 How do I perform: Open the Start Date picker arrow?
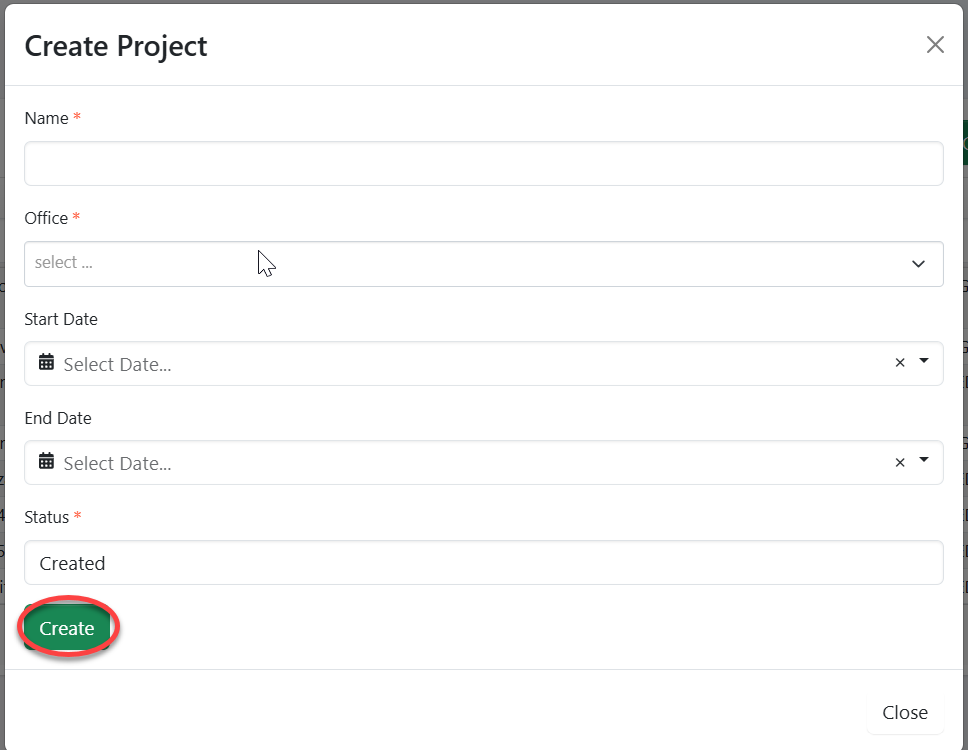[x=924, y=361]
